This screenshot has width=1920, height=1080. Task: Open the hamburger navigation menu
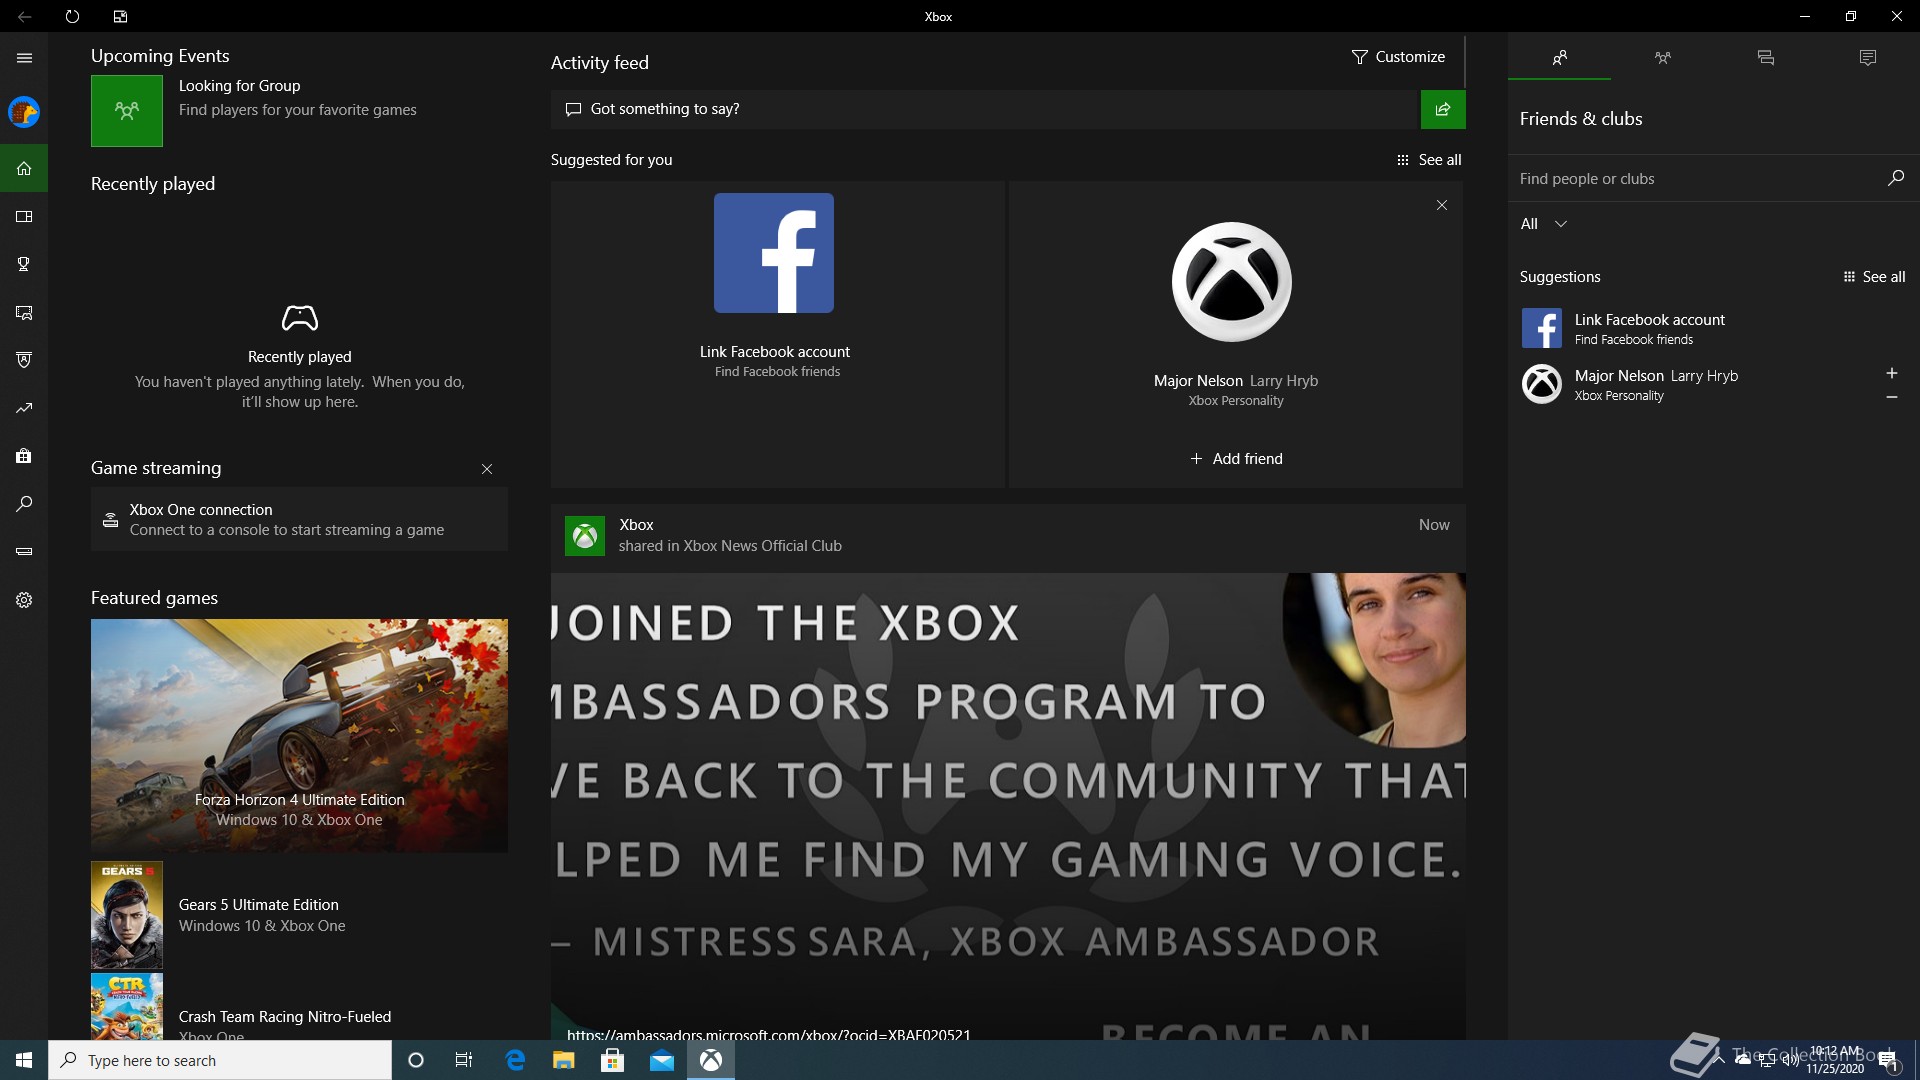coord(24,58)
